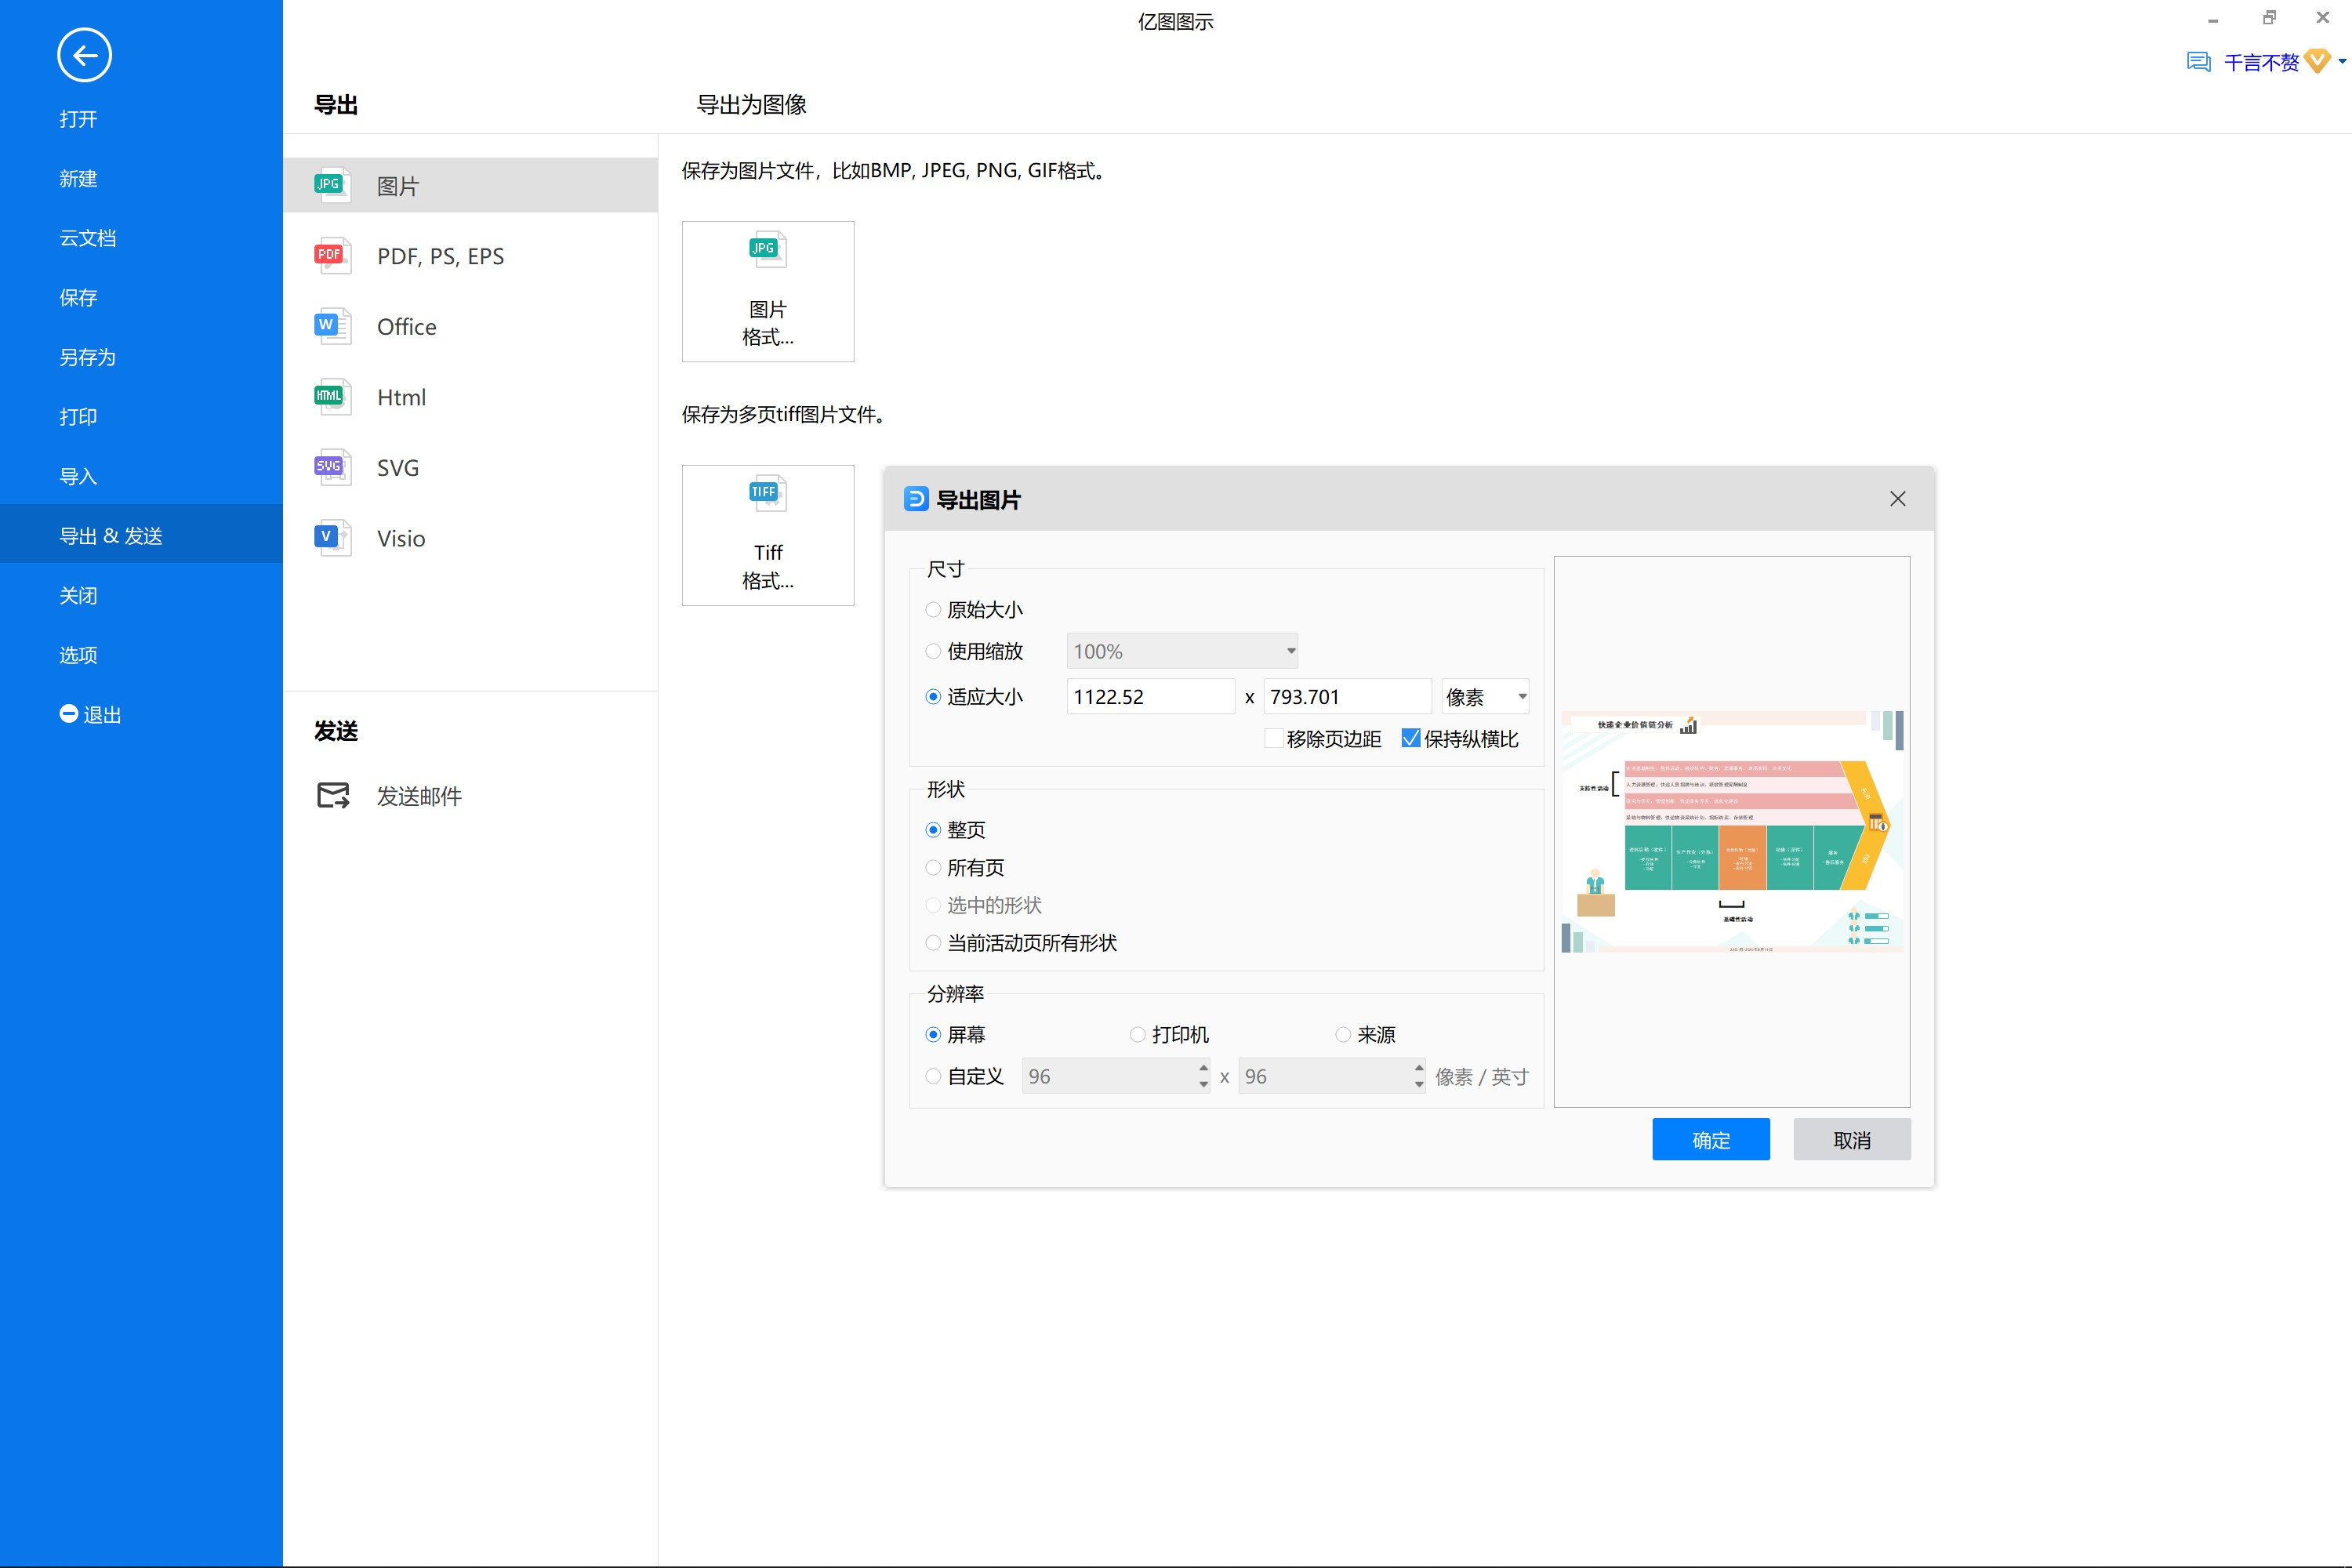2352x1568 pixels.
Task: Open 云文档 in the sidebar
Action: click(x=88, y=238)
